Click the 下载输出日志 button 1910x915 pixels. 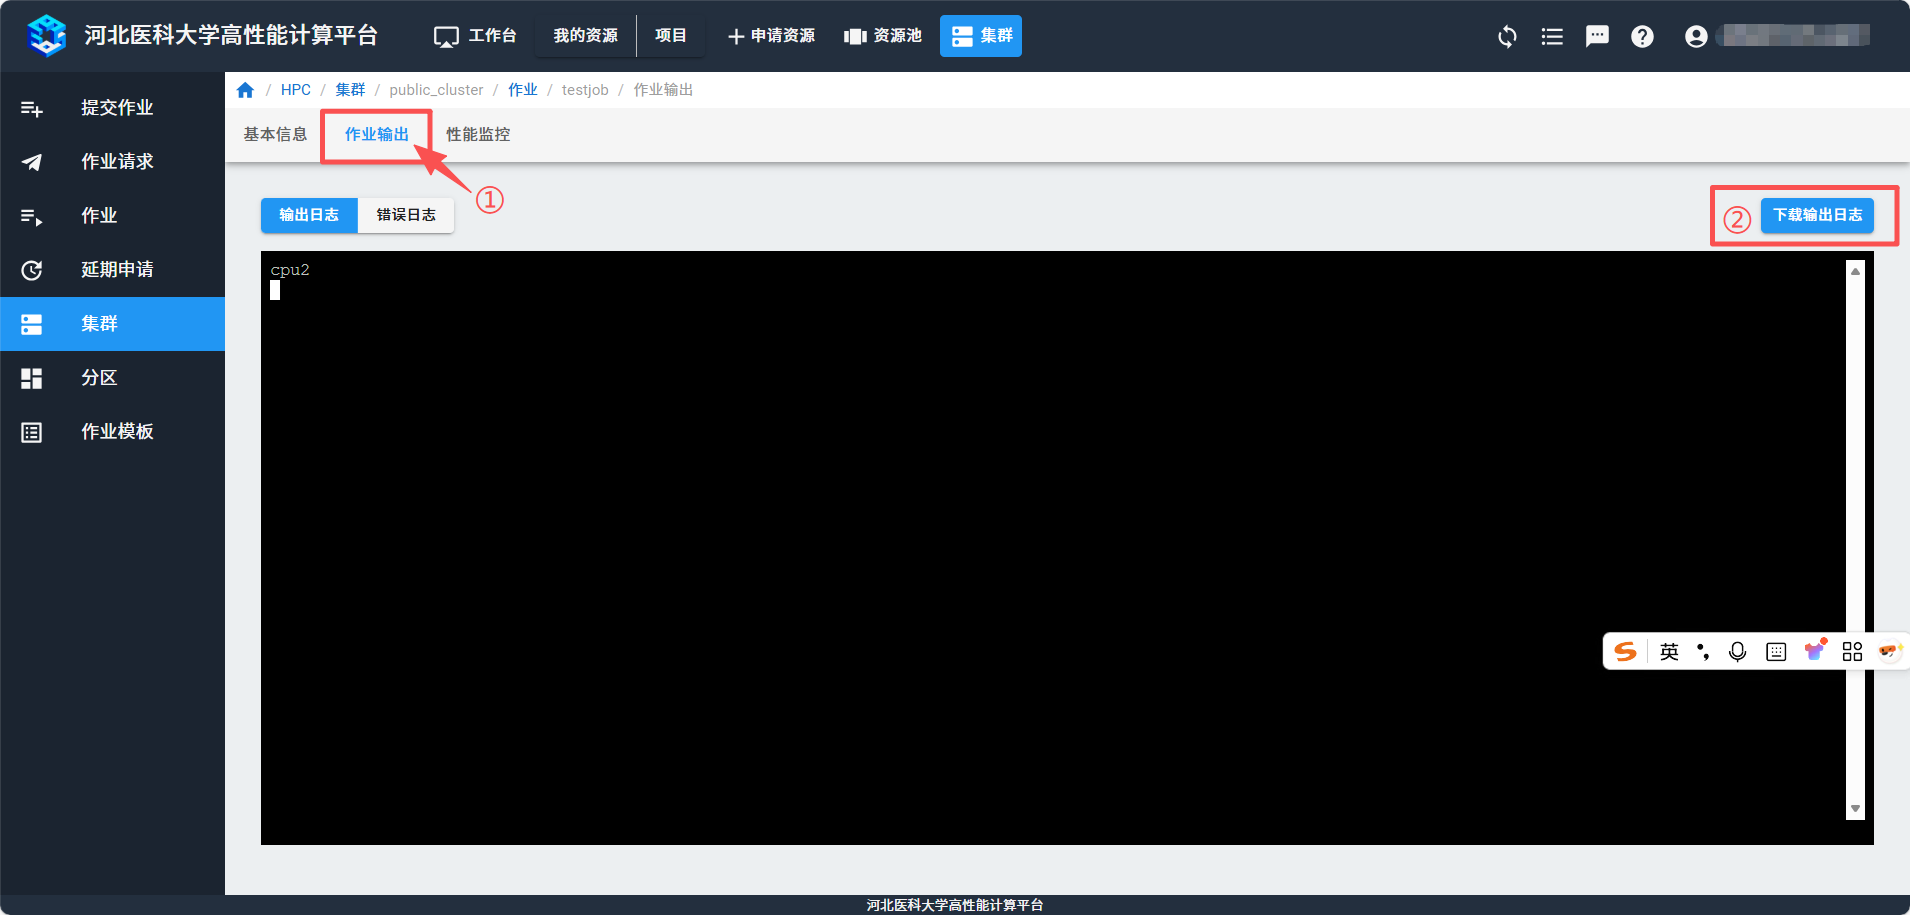pyautogui.click(x=1817, y=215)
